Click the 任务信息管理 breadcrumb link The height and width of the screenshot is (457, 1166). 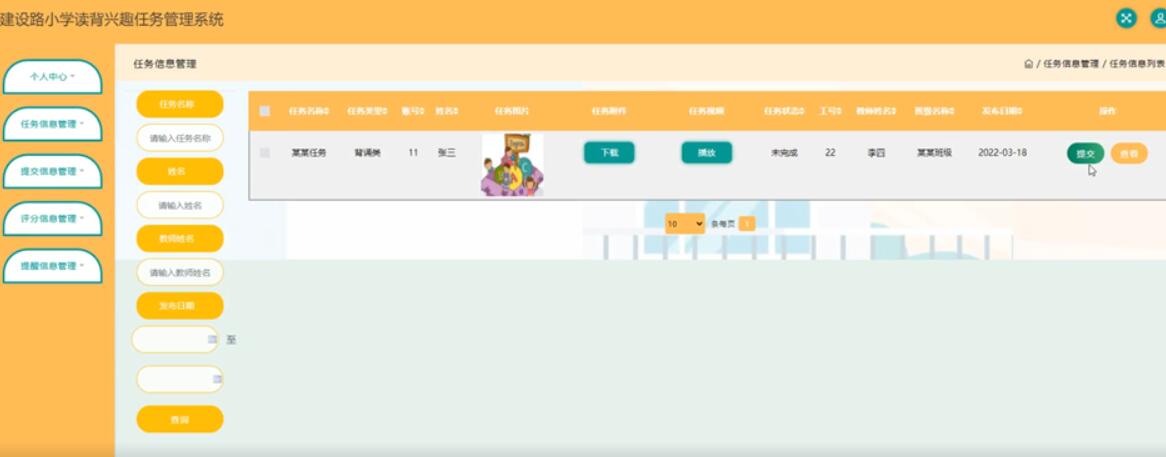click(1071, 64)
